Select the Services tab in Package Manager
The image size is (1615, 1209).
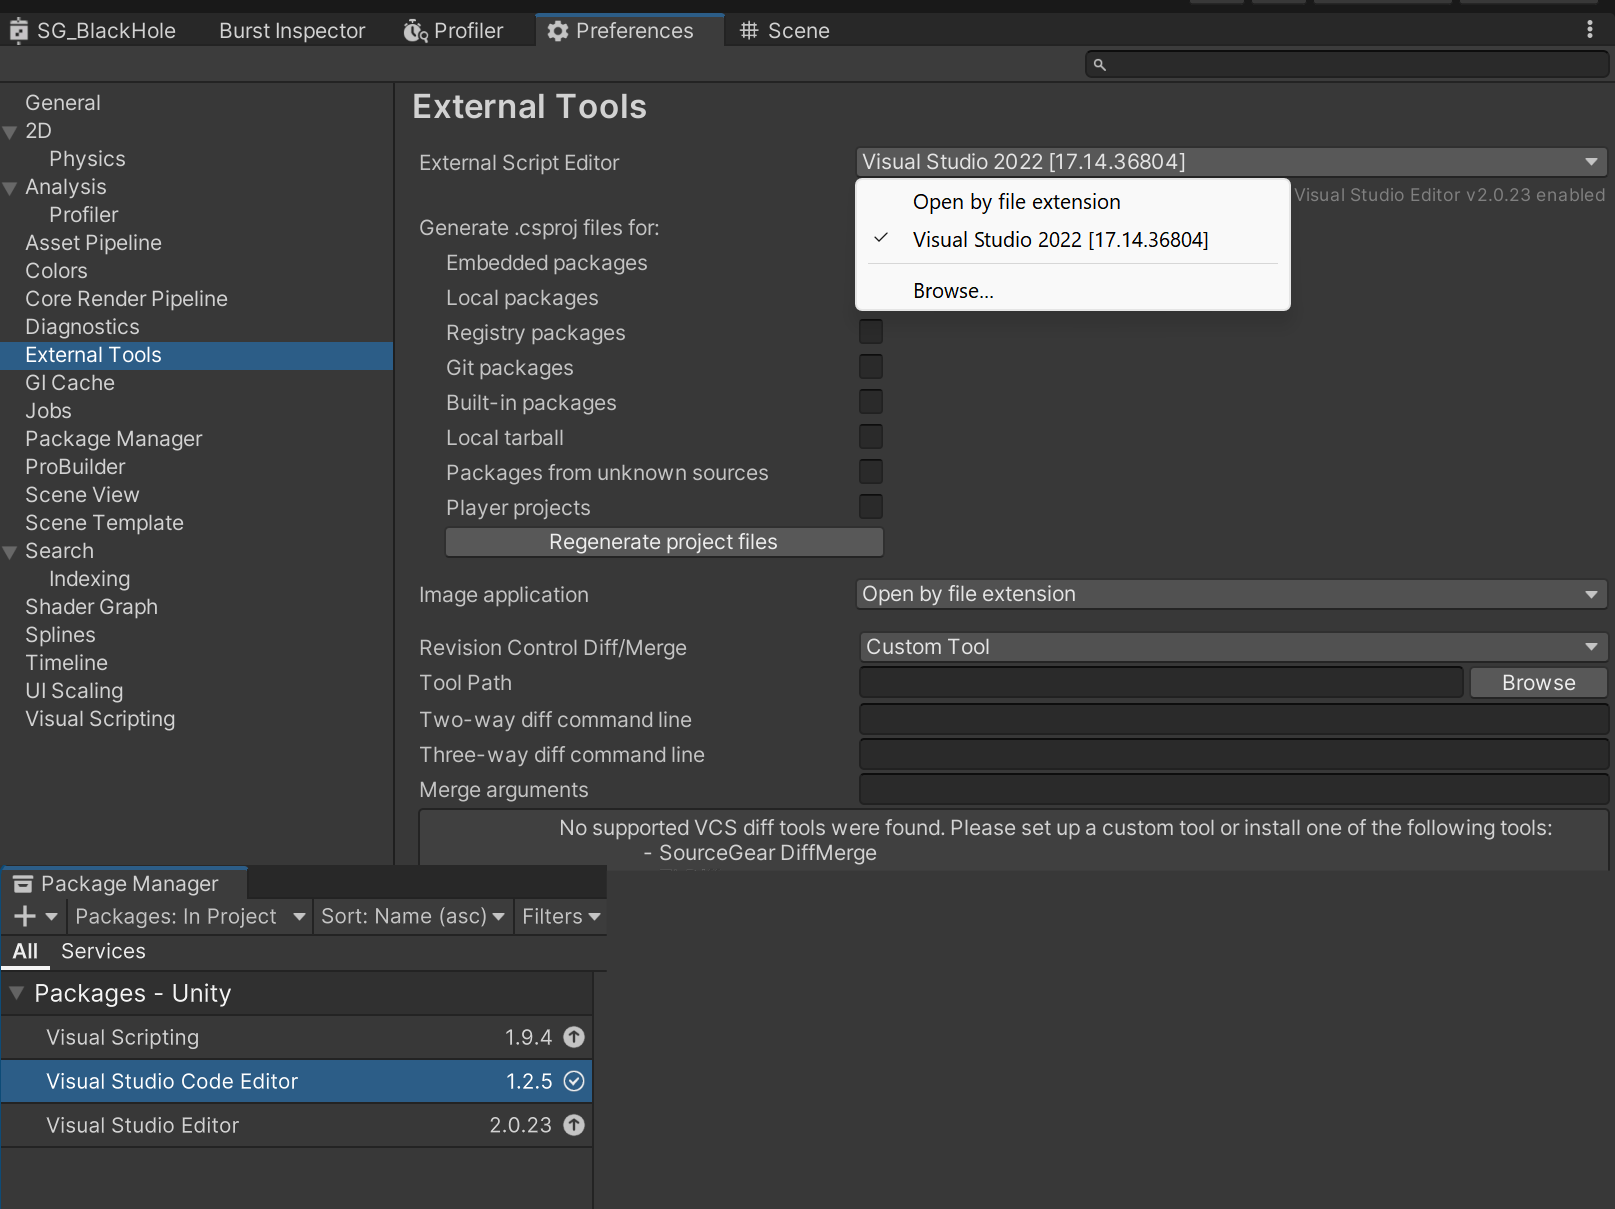[x=103, y=951]
